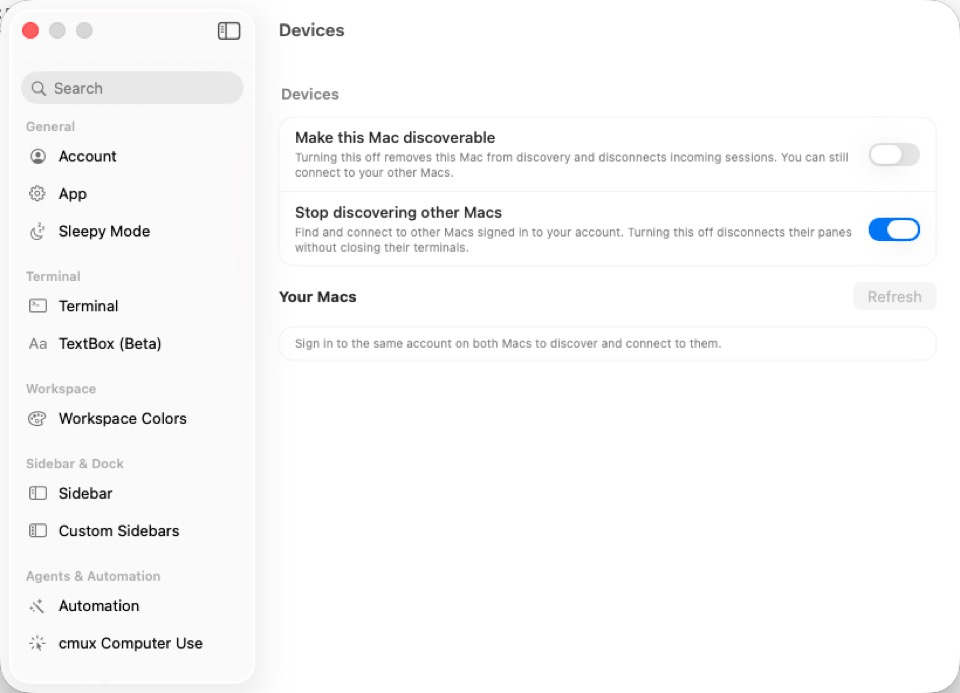Click the Devices window title
Image resolution: width=960 pixels, height=693 pixels.
click(312, 31)
